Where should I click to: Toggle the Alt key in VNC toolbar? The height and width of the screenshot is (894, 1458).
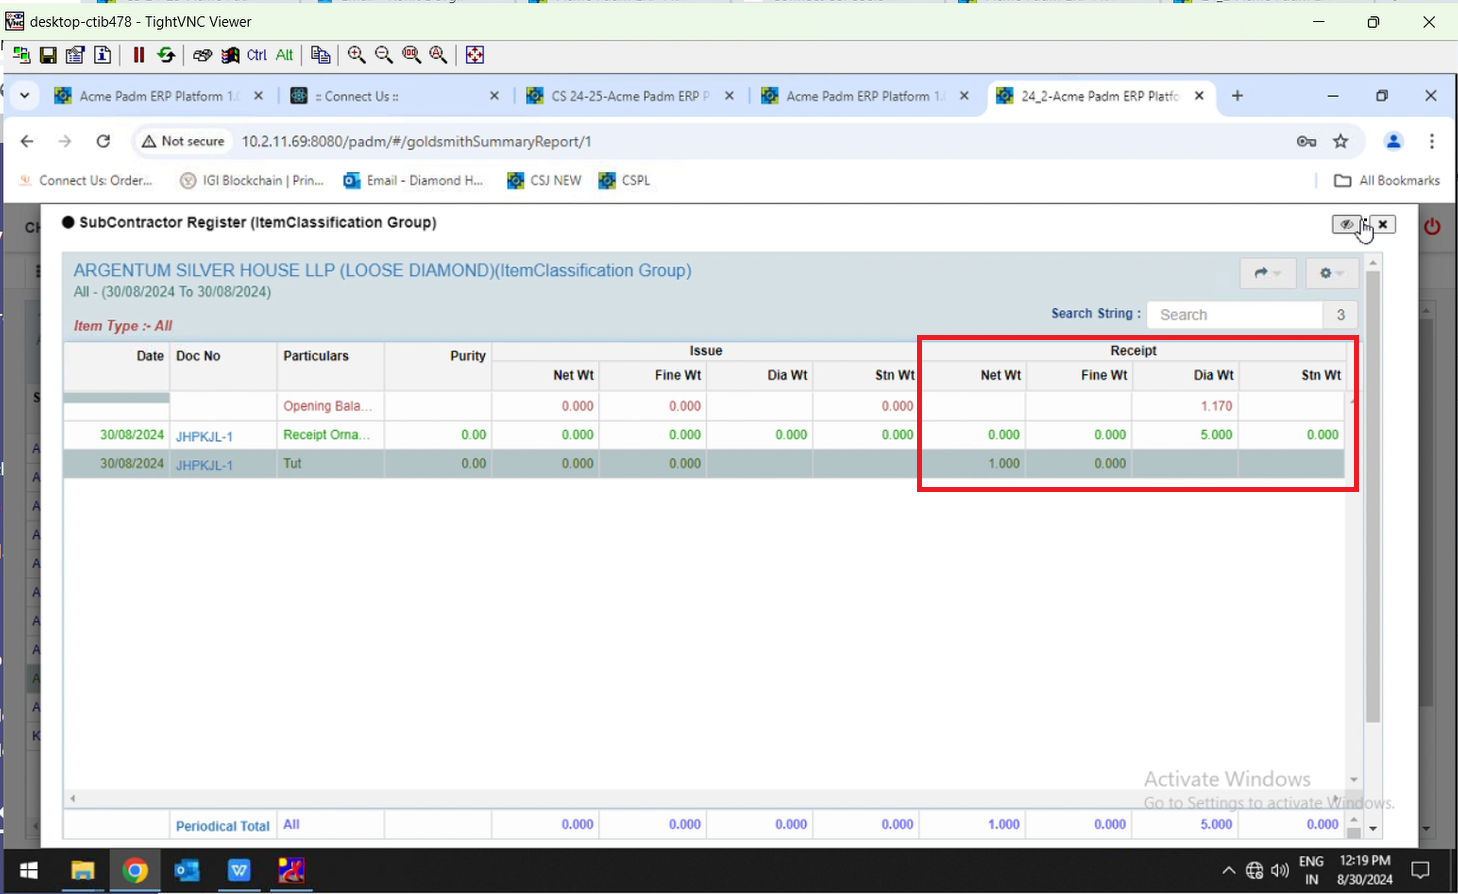click(x=285, y=55)
